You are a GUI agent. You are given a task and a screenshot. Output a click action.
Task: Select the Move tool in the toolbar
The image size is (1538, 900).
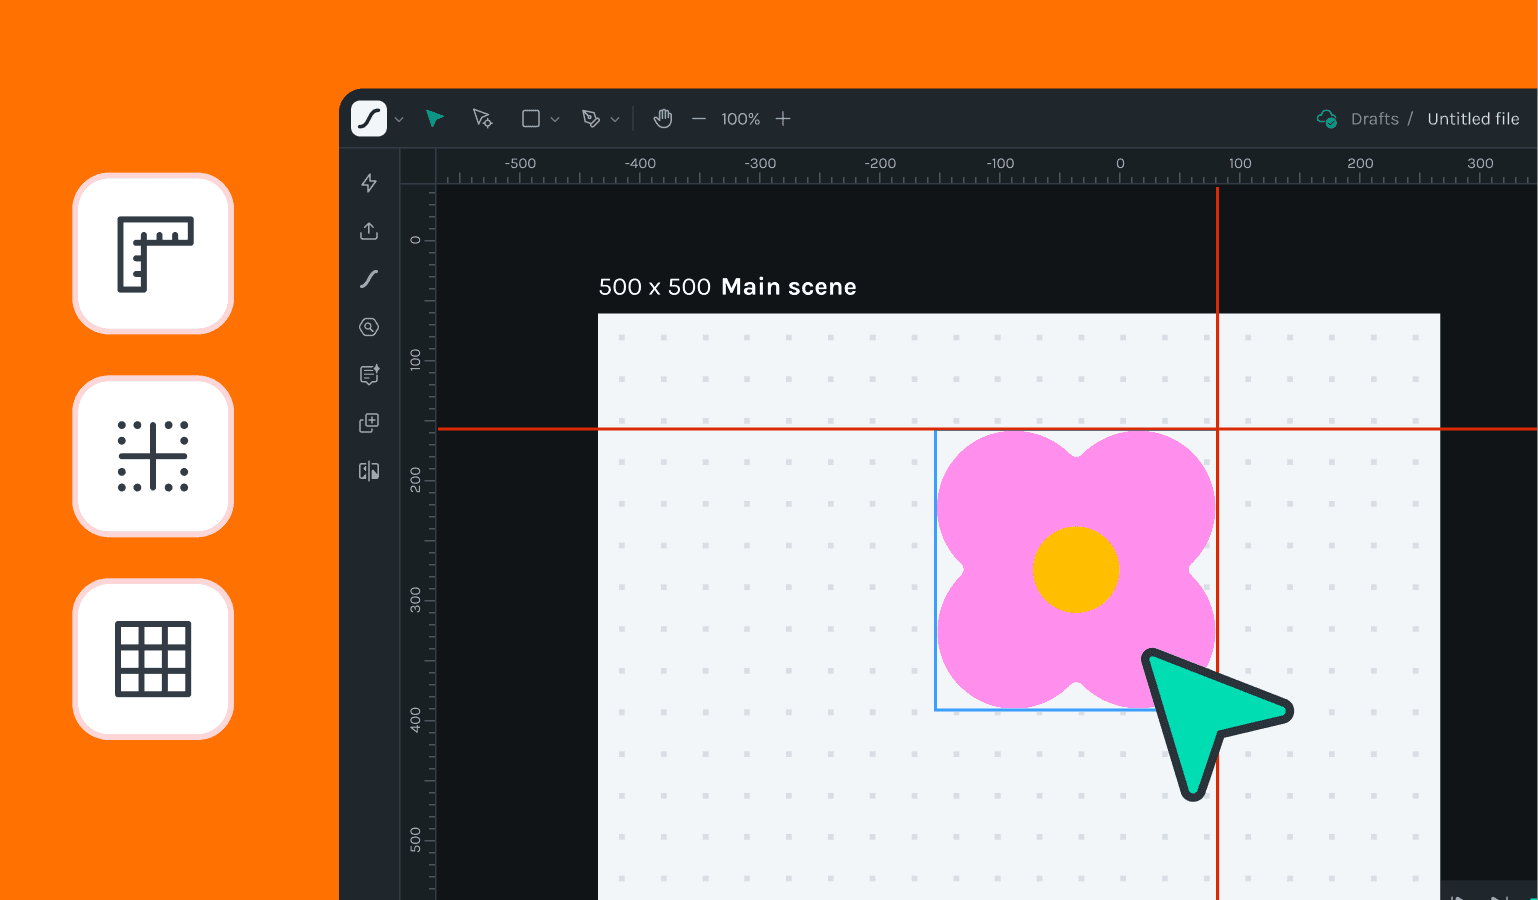click(x=434, y=118)
